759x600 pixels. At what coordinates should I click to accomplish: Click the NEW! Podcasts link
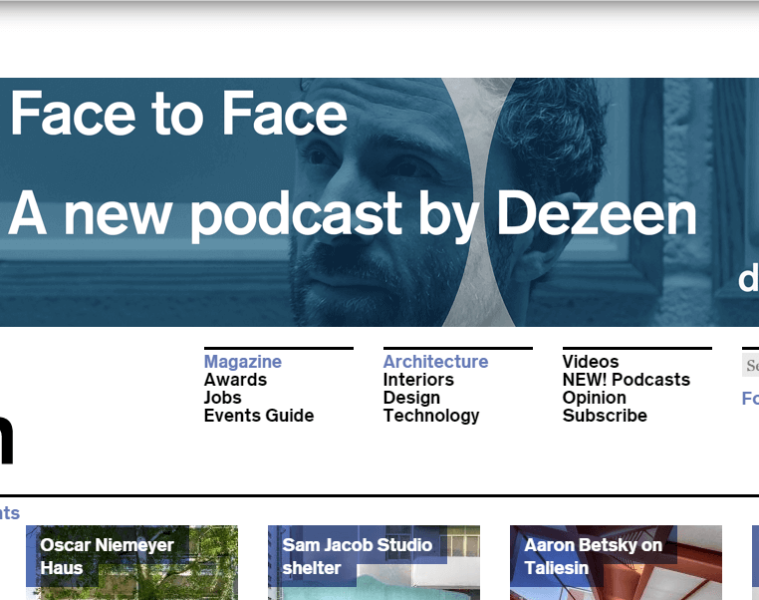[626, 380]
